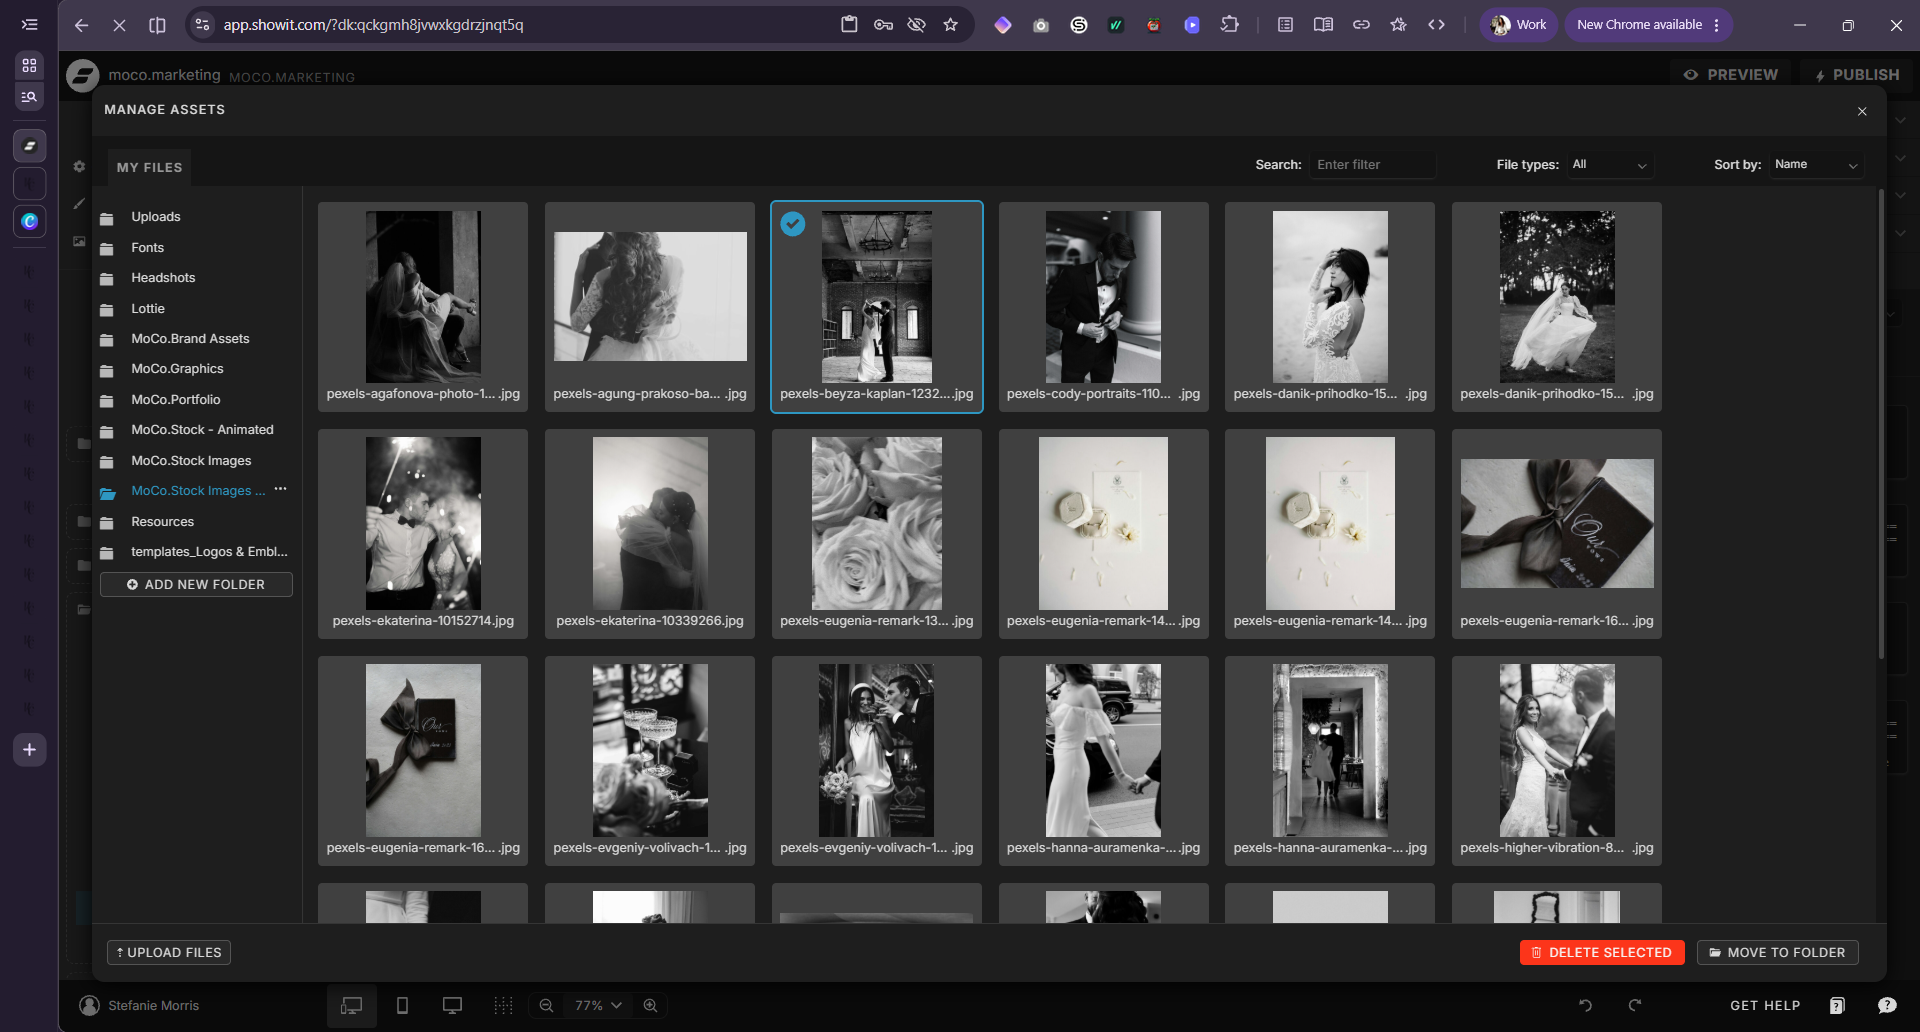
Task: Open the Work profile button
Action: (x=1518, y=25)
